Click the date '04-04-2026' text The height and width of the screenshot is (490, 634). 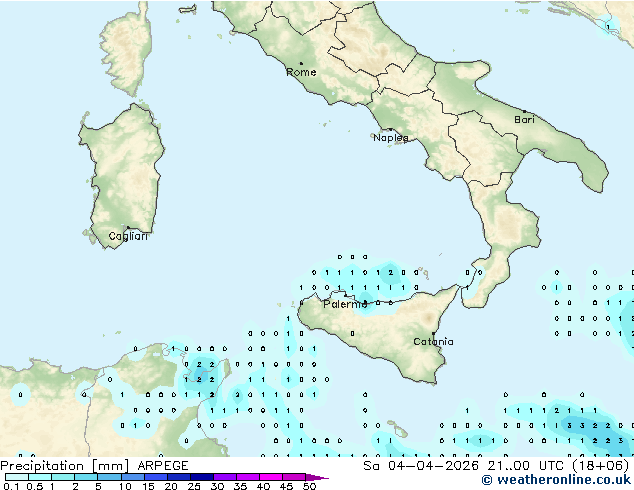point(433,466)
